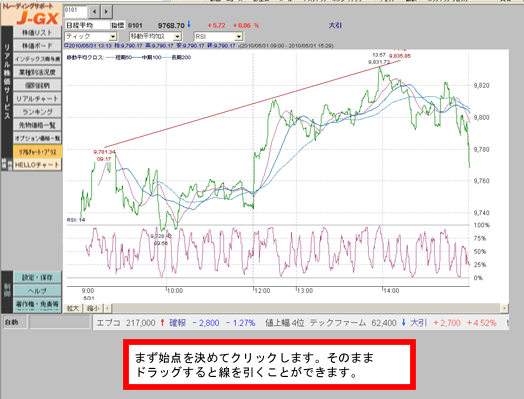Image resolution: width=524 pixels, height=399 pixels.
Task: Open the ランキング page
Action: coord(37,112)
